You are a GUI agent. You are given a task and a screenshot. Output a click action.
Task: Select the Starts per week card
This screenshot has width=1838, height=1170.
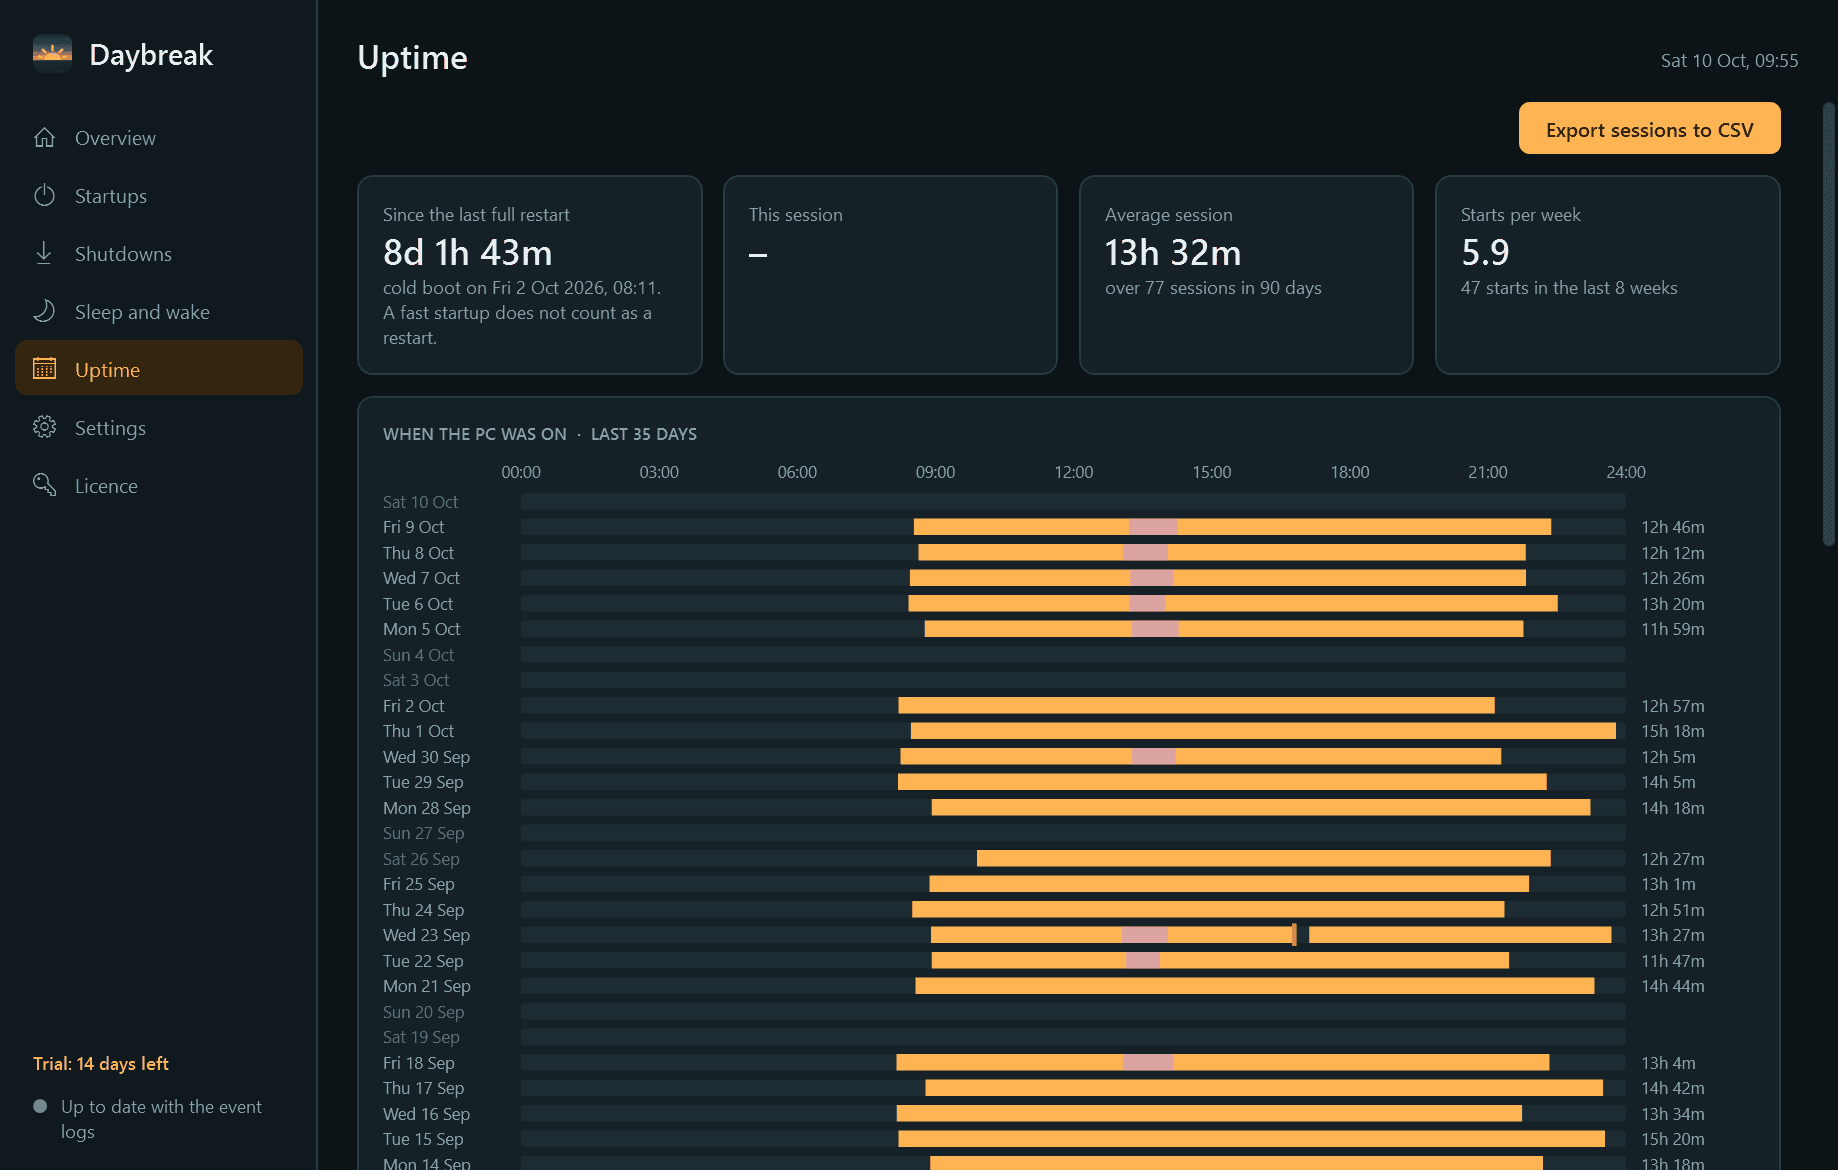pyautogui.click(x=1607, y=275)
